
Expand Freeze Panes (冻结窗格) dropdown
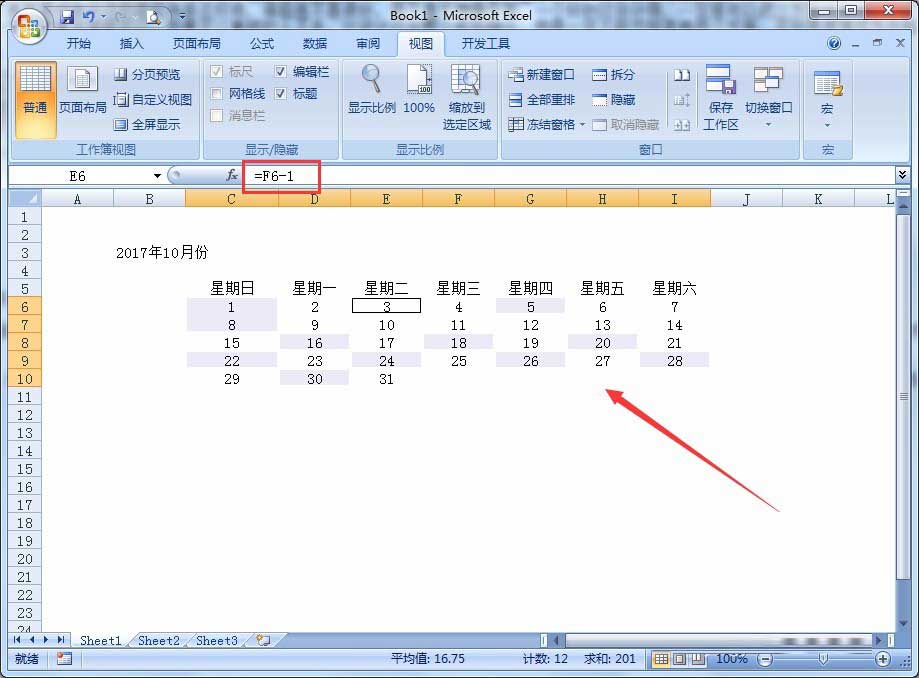click(582, 124)
